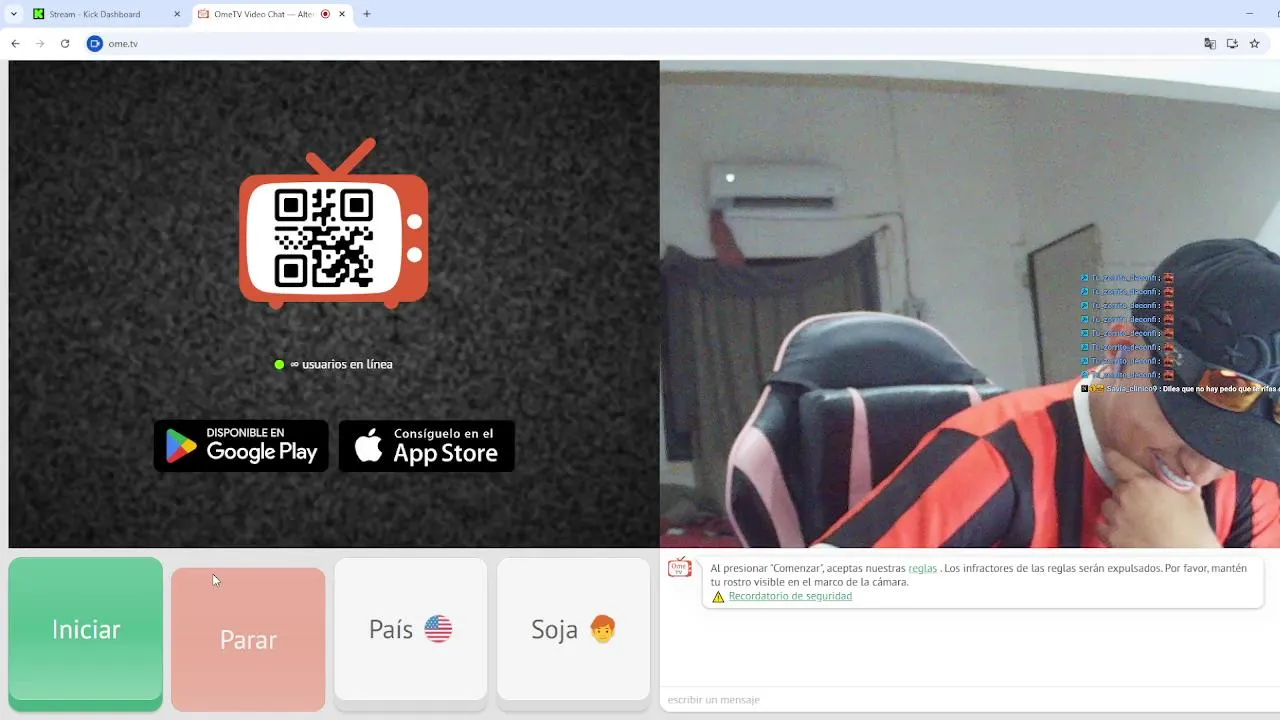Select the OmeTV Video Chat tab
Image resolution: width=1280 pixels, height=720 pixels.
(x=271, y=14)
